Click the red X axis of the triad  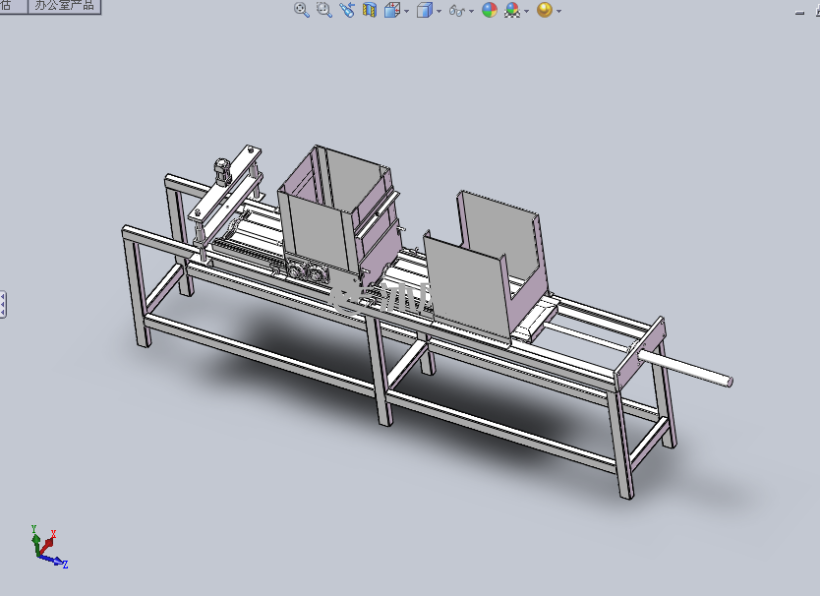pos(48,542)
